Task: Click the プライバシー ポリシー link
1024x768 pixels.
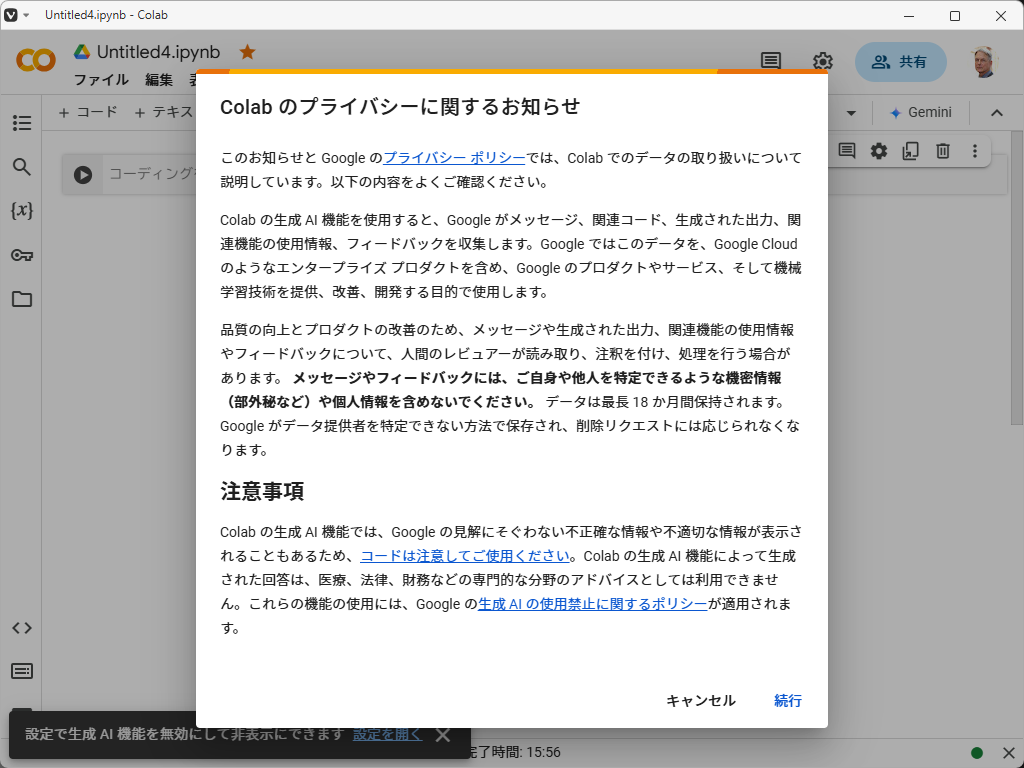Action: pyautogui.click(x=454, y=158)
